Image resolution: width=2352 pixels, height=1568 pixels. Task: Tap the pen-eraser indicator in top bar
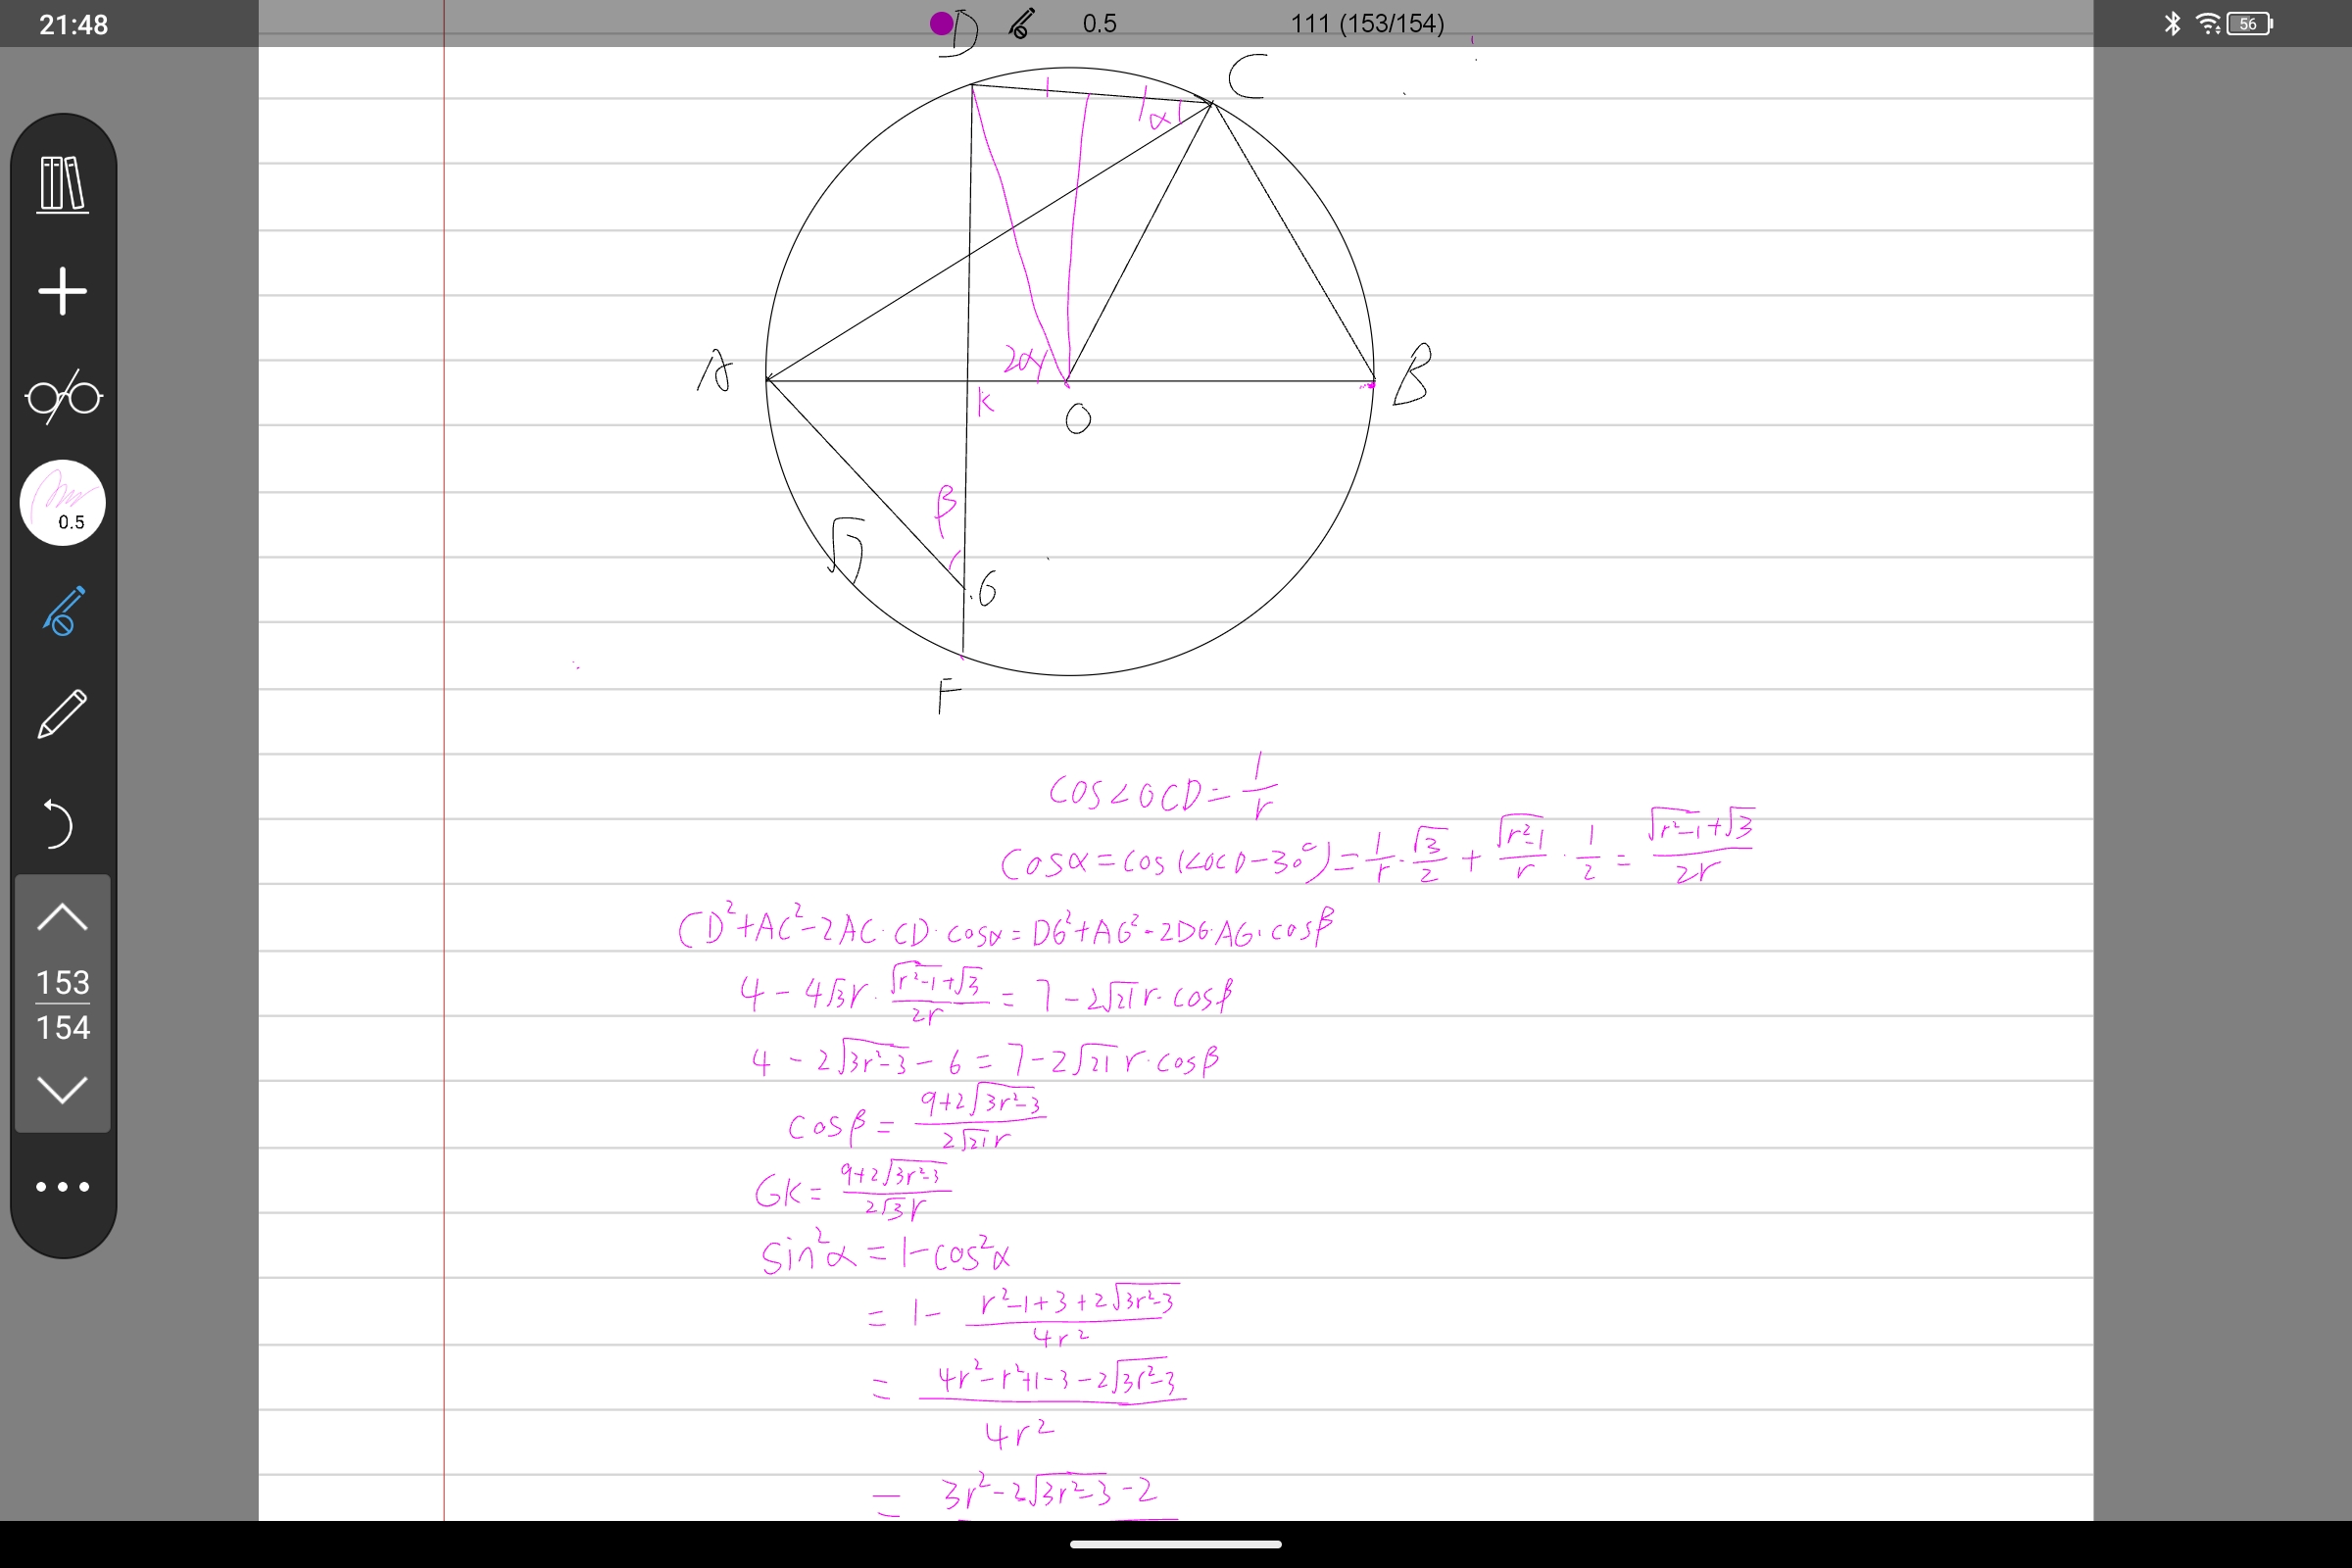[x=1021, y=23]
